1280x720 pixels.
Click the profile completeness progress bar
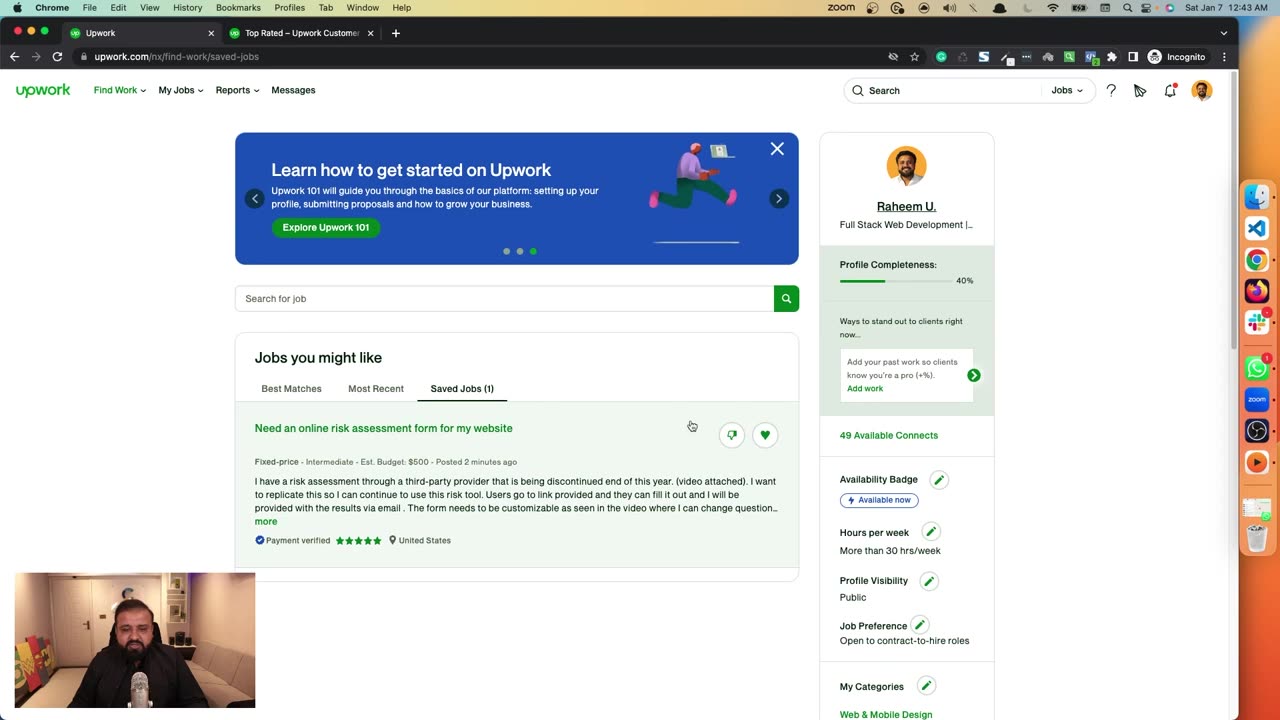point(894,281)
